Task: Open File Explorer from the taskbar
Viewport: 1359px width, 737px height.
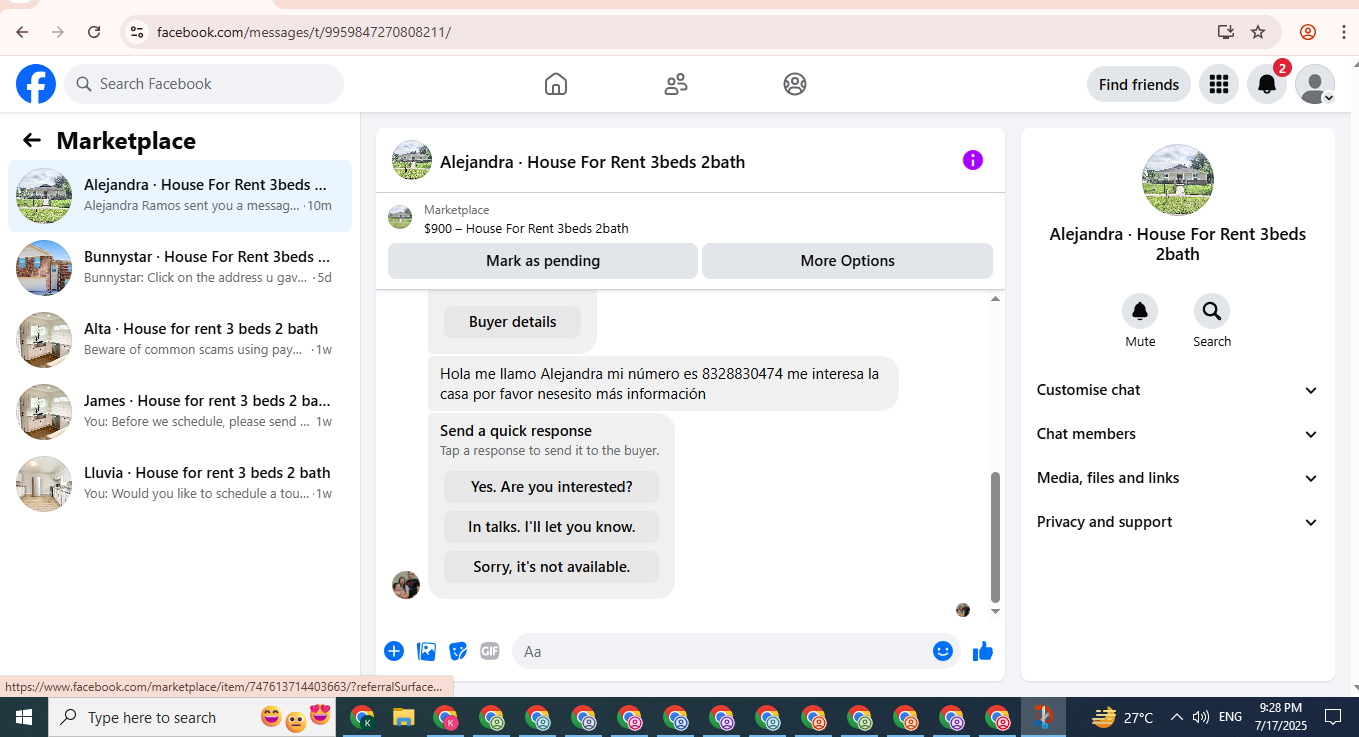Action: coord(403,717)
